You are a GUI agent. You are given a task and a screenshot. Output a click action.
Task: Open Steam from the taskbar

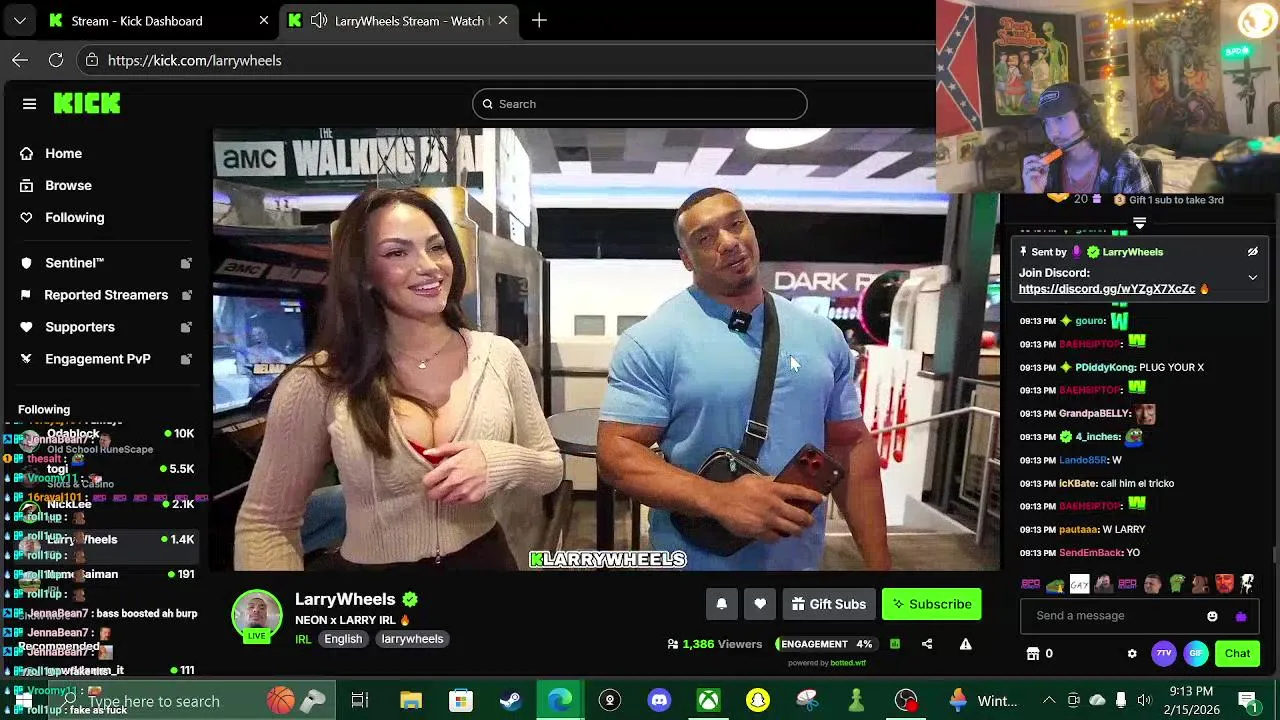[x=510, y=700]
